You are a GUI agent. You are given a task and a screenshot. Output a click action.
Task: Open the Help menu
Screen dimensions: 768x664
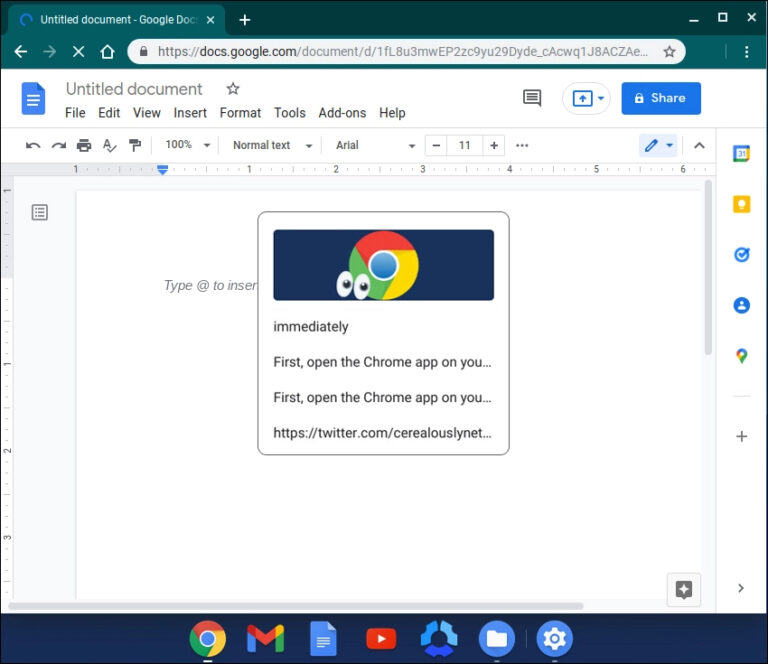[x=392, y=113]
